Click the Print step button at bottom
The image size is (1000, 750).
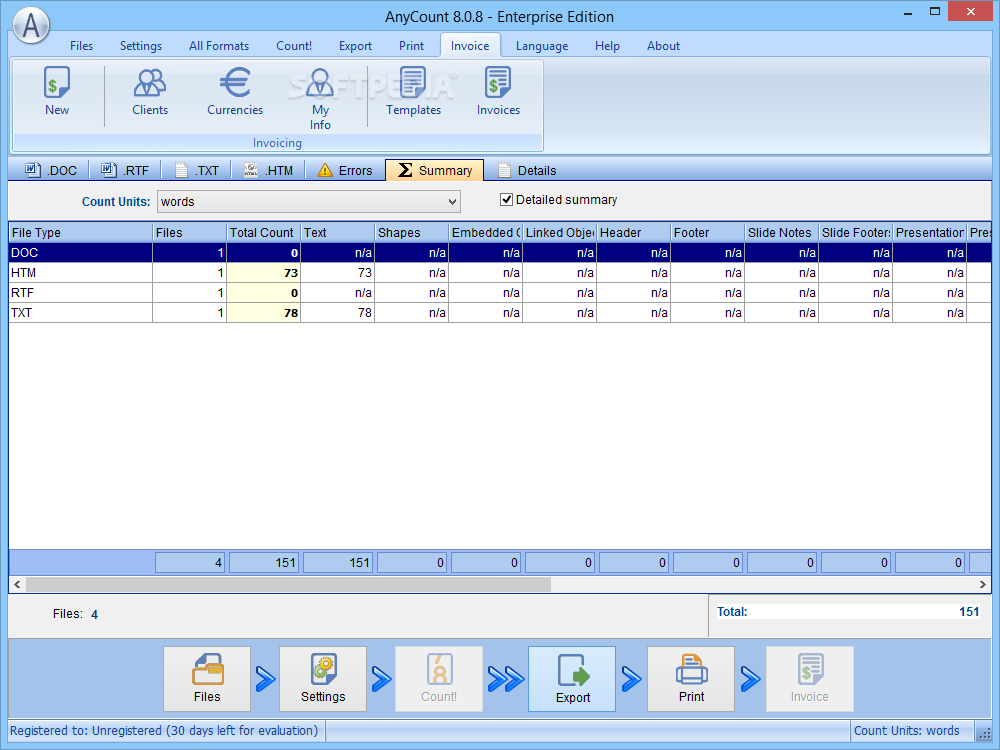tap(691, 679)
